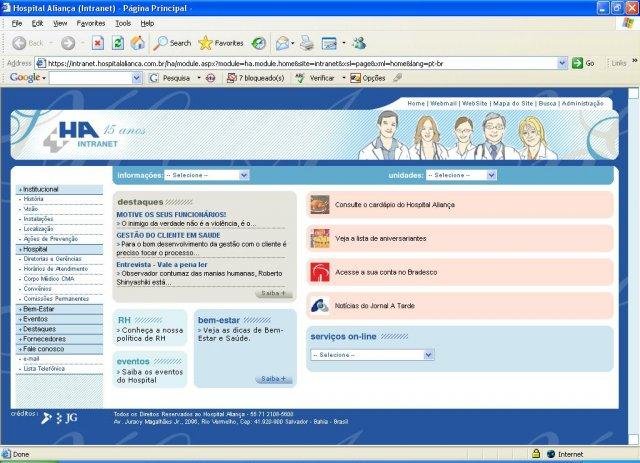The width and height of the screenshot is (640, 463).
Task: Click the security padlock status bar icon
Action: coord(536,454)
